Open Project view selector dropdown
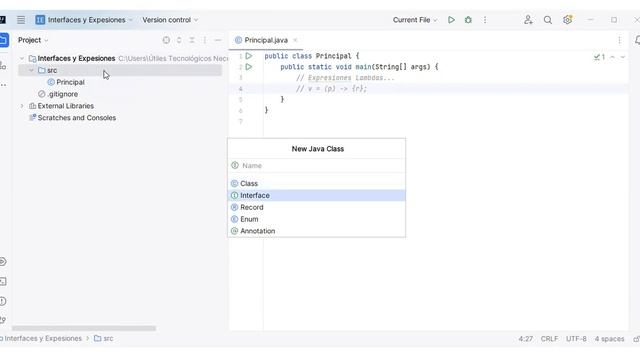 (33, 40)
